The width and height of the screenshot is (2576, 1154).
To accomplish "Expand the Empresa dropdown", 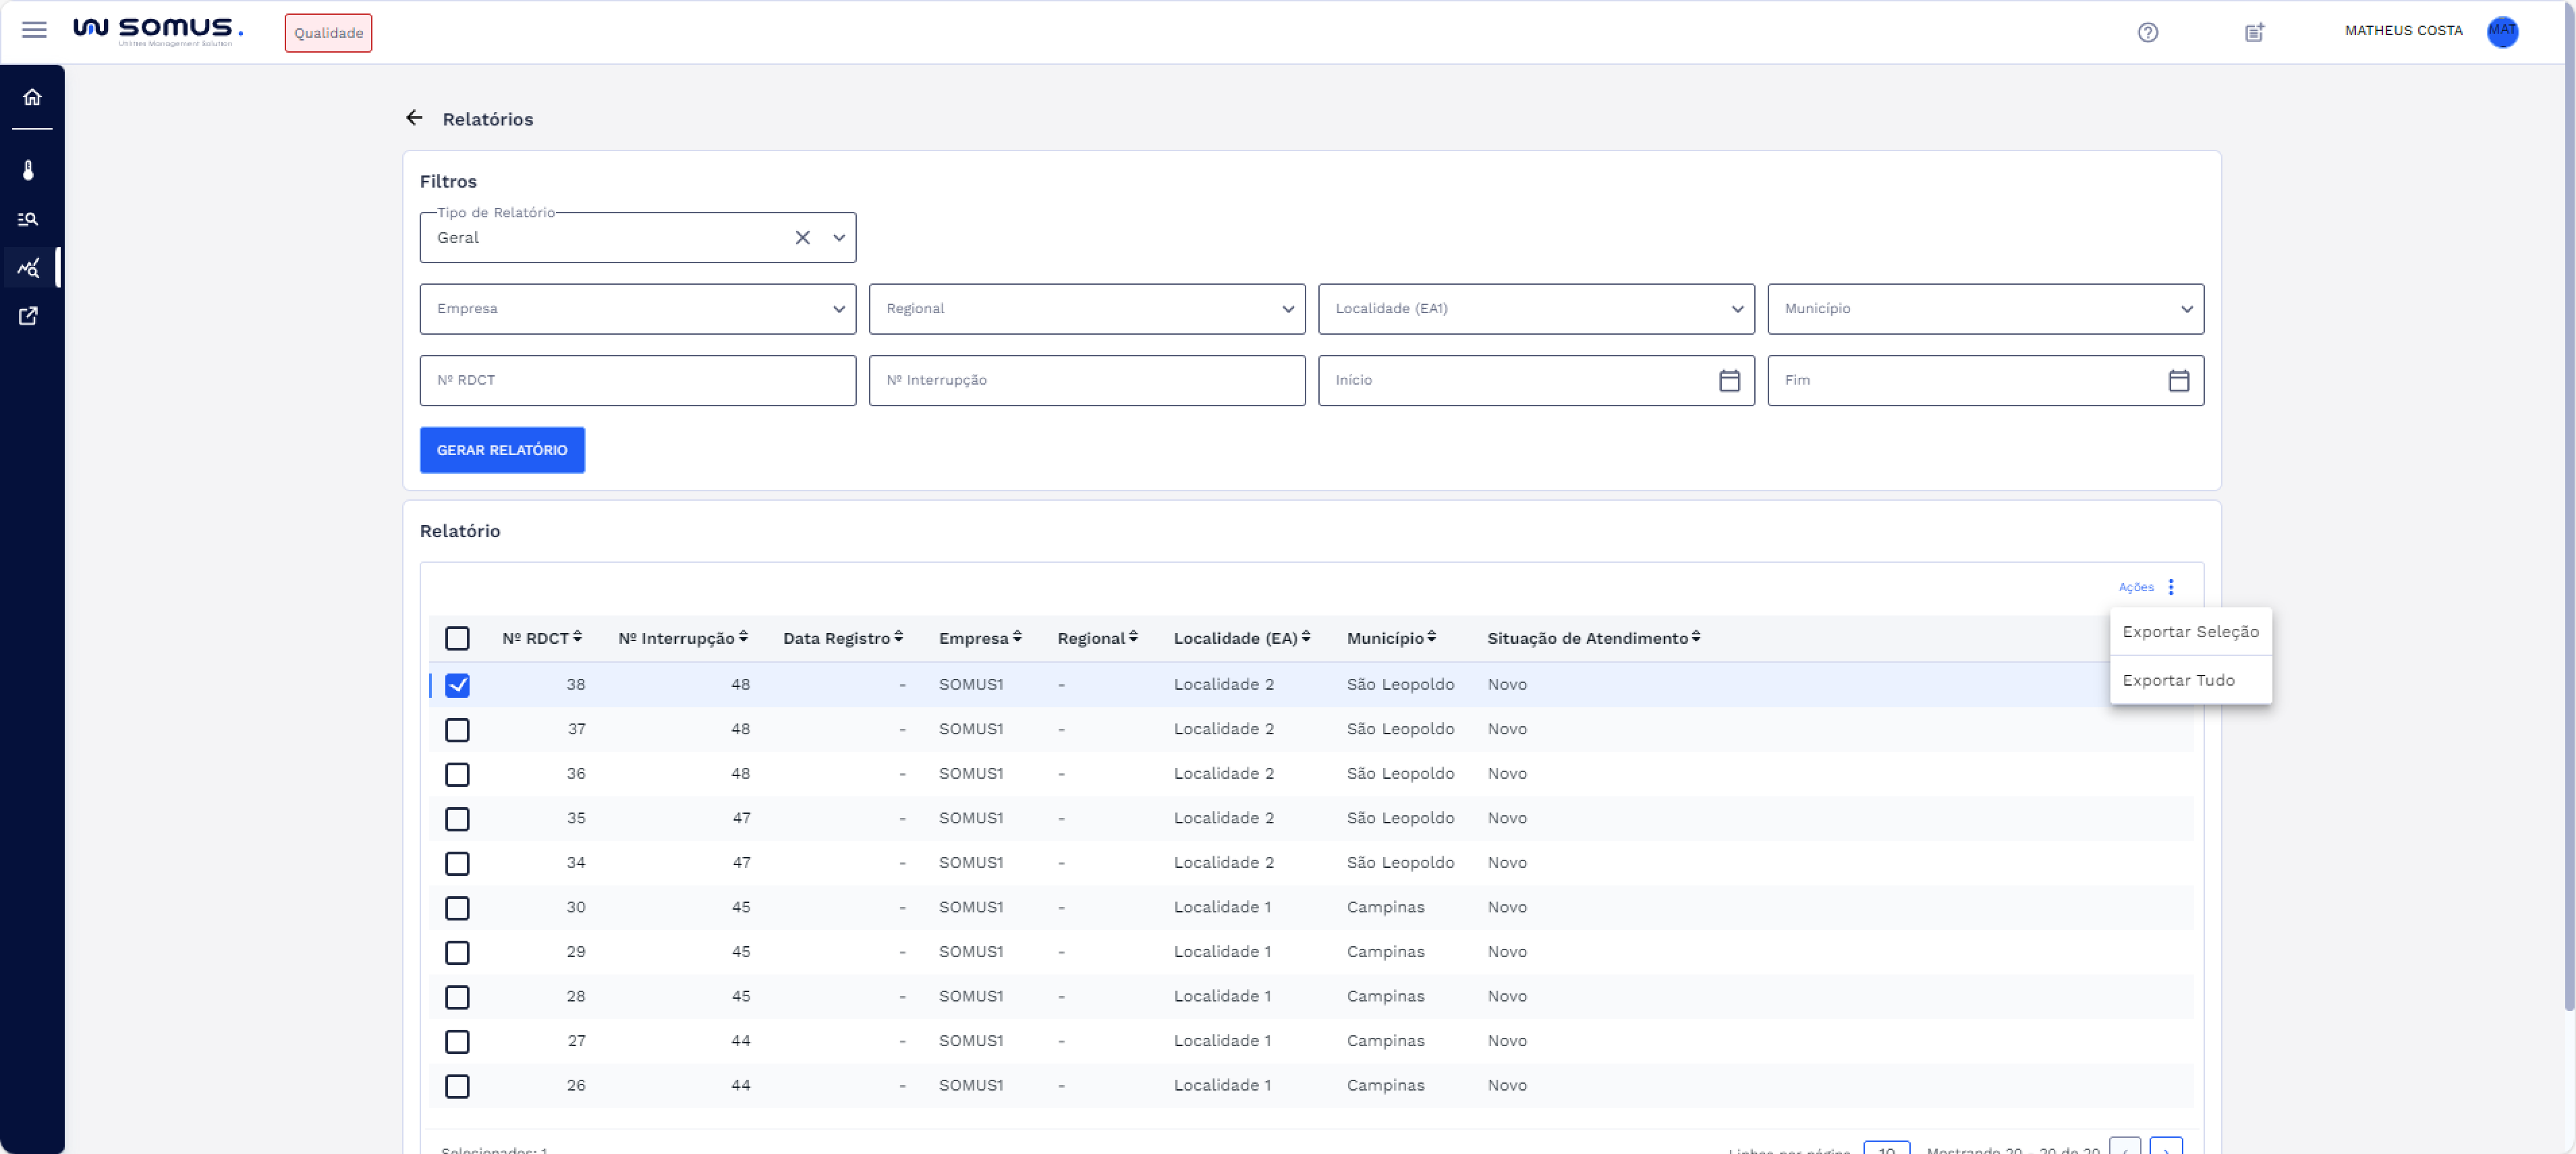I will pos(637,309).
